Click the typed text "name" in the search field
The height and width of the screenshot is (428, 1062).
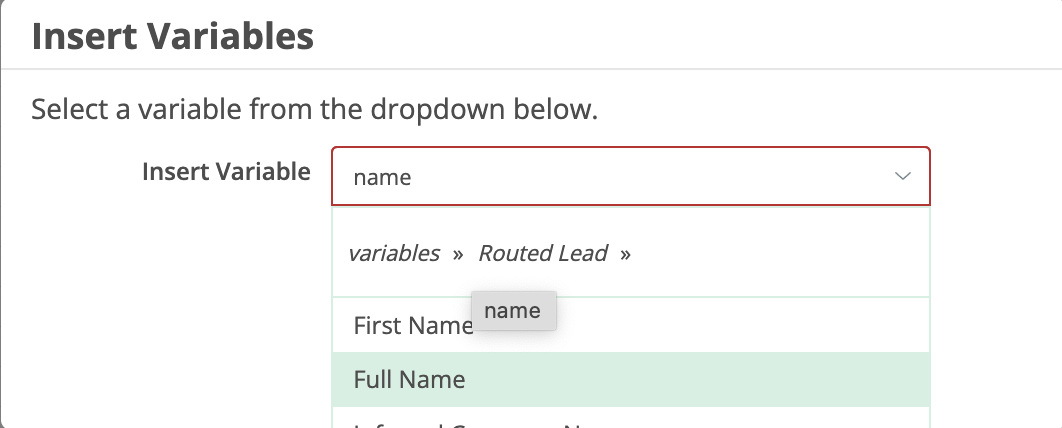pos(382,178)
